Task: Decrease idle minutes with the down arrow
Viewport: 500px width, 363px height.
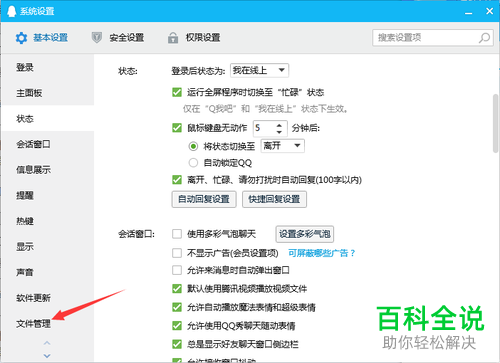Action: (279, 132)
